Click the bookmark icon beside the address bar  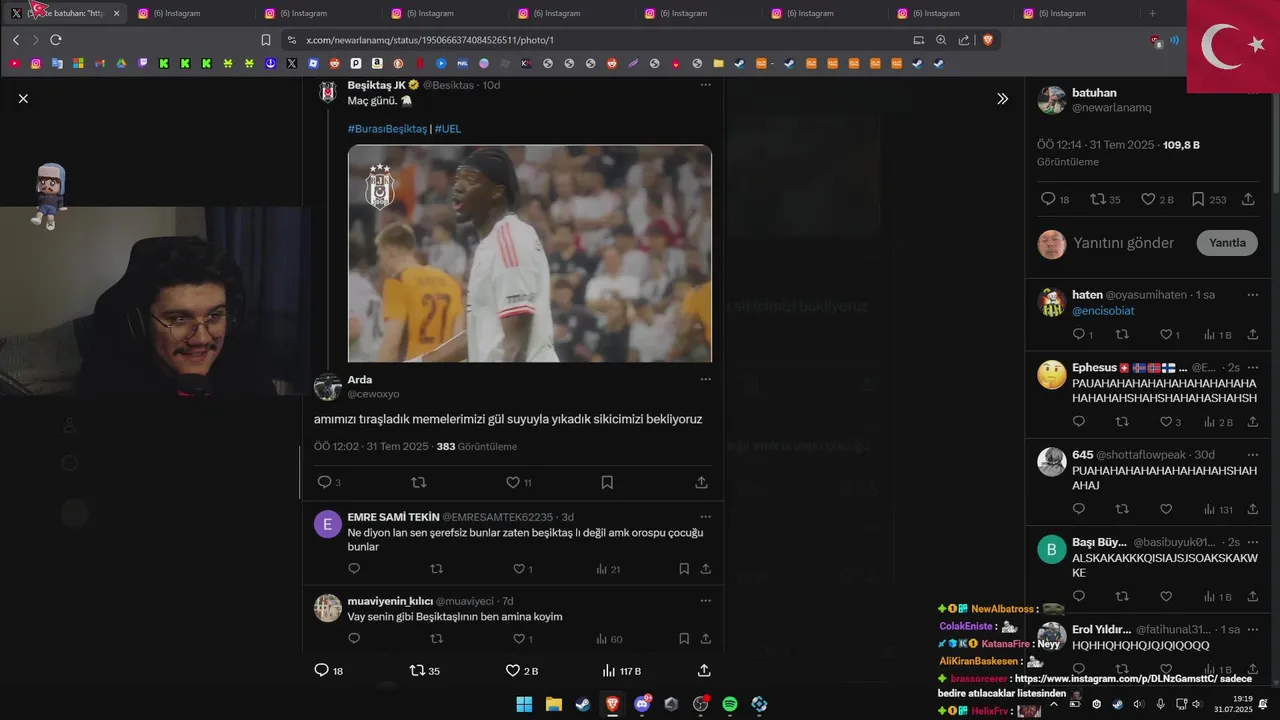click(x=266, y=40)
